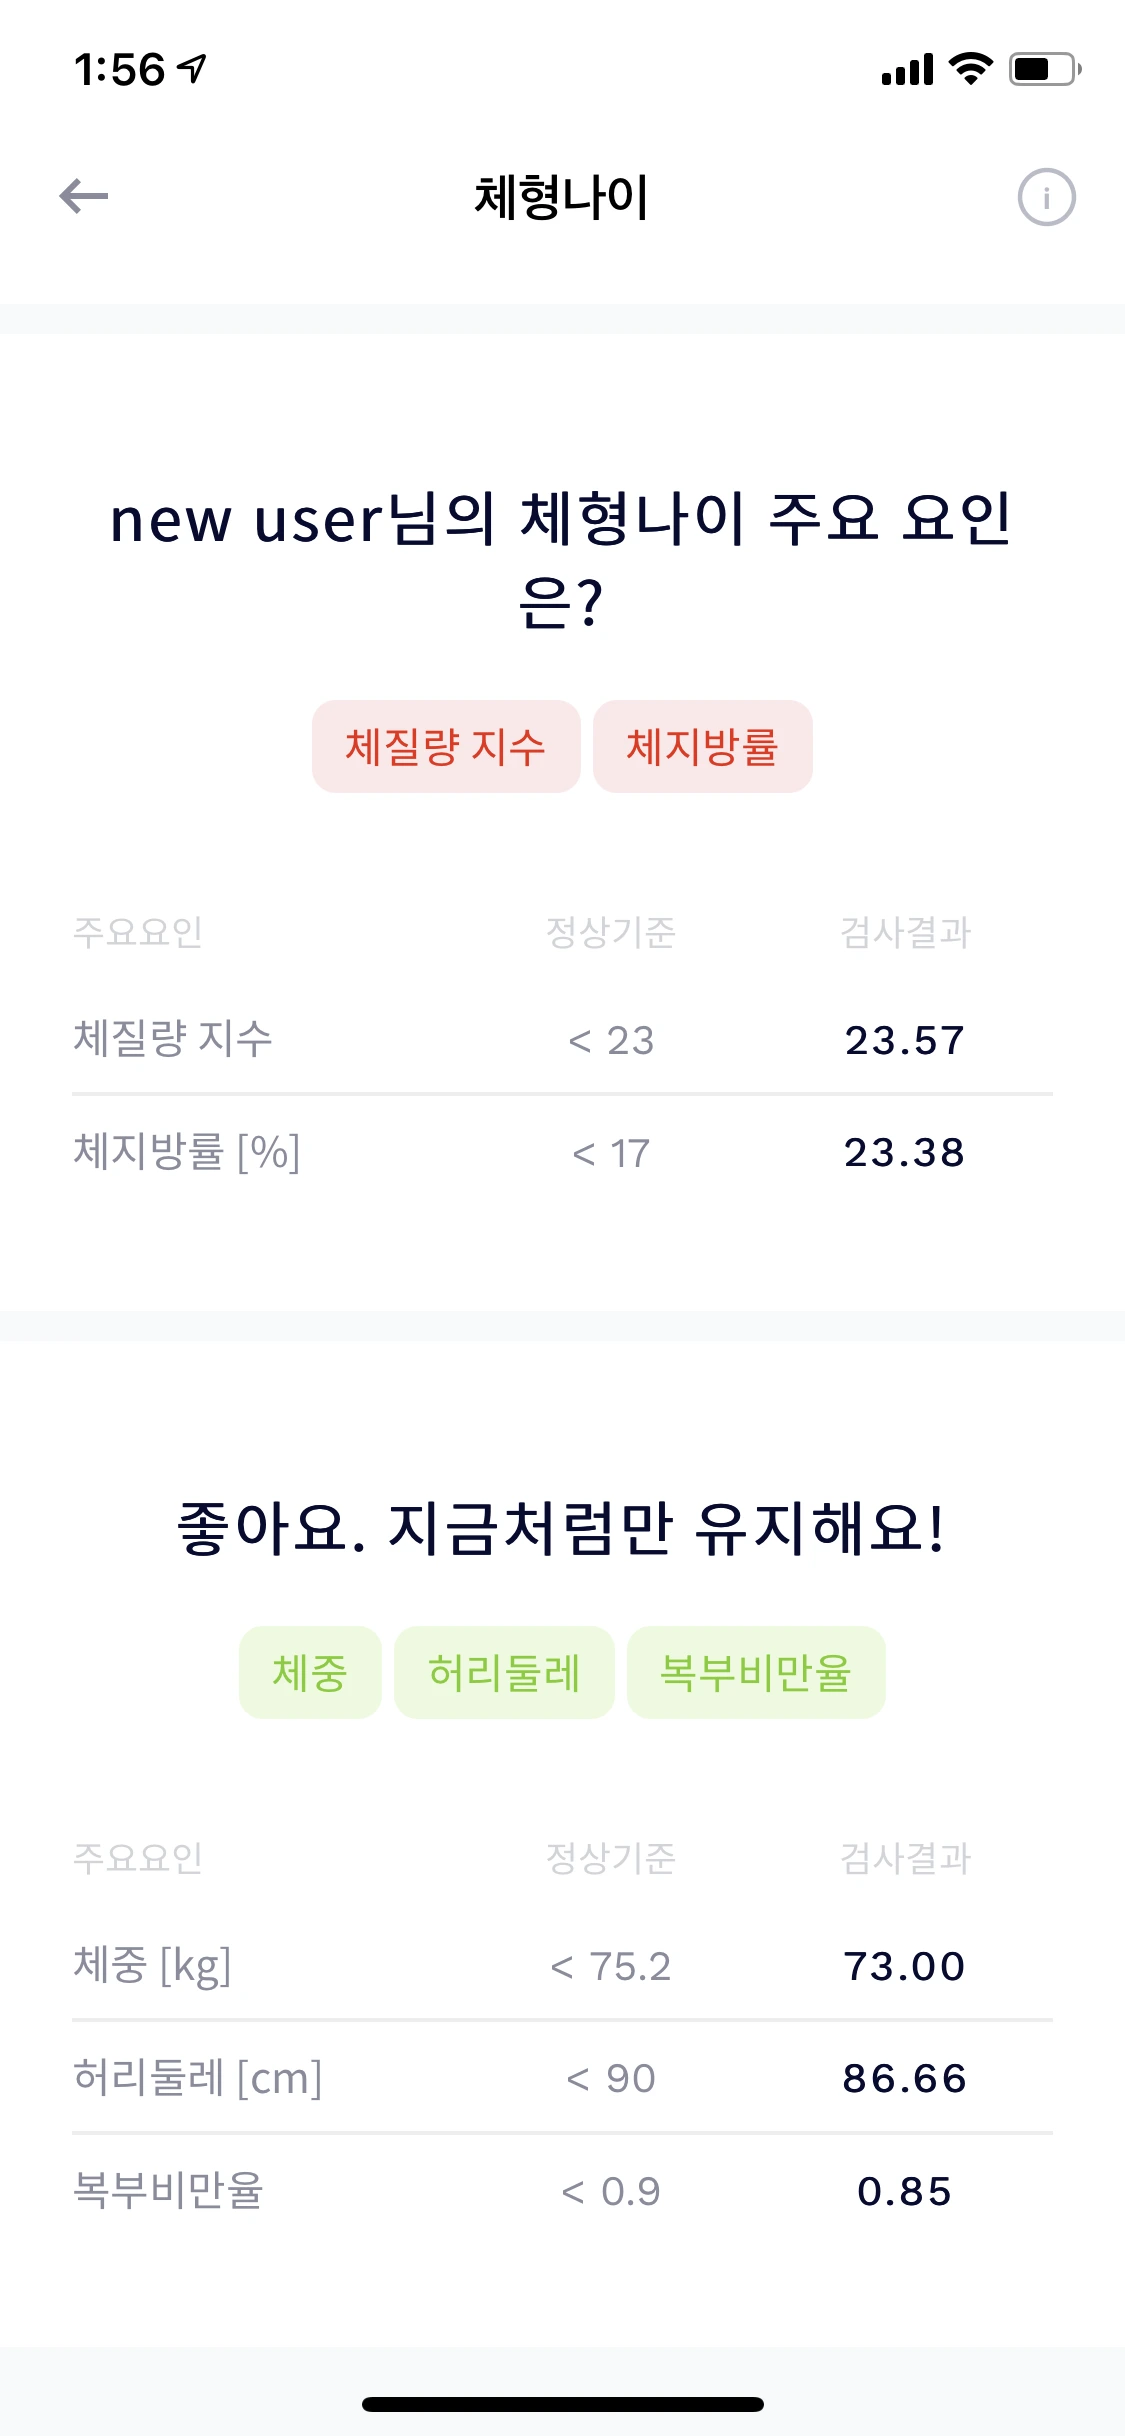Select the red 체지방률 tag

(x=702, y=747)
